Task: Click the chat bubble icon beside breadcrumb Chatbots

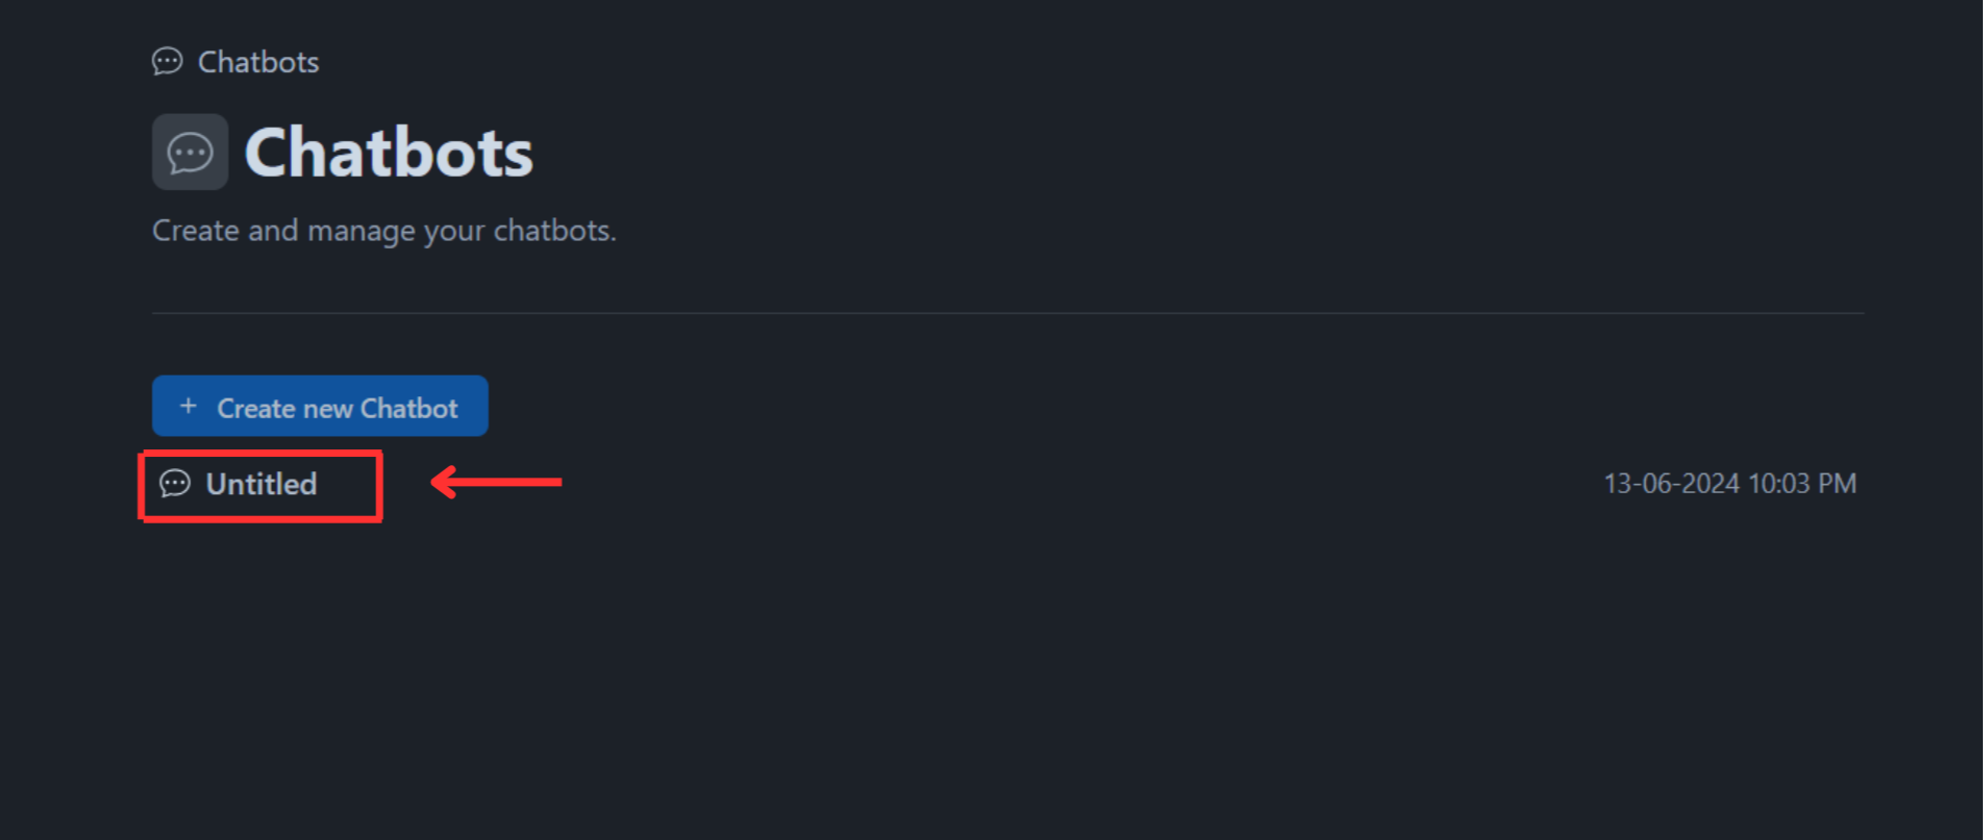Action: point(168,61)
